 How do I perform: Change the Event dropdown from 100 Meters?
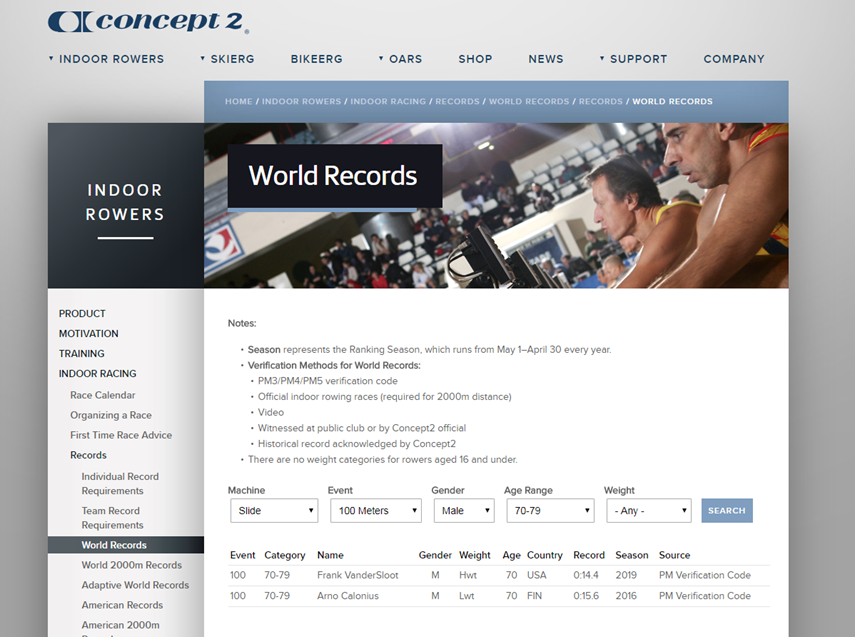click(x=375, y=511)
